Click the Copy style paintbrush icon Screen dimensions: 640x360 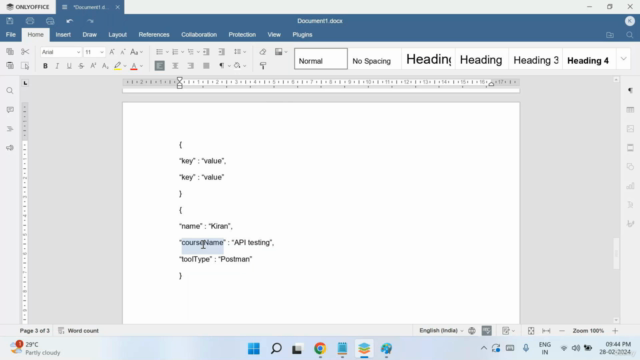262,66
